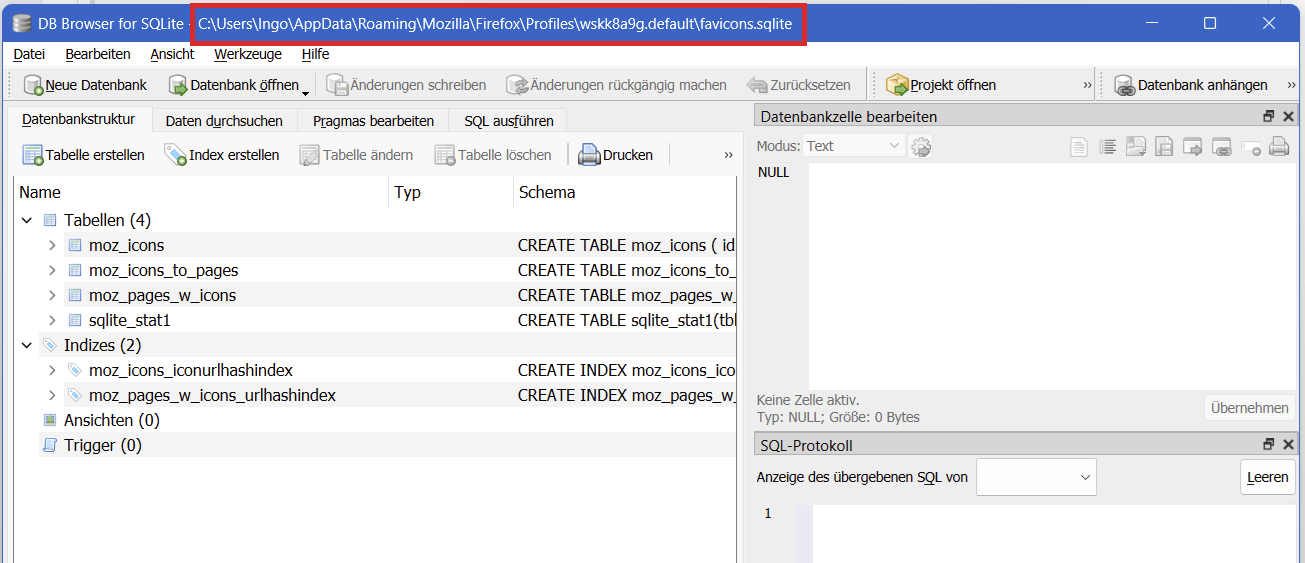The height and width of the screenshot is (563, 1305).
Task: Click the Projekt öffnen icon
Action: (x=896, y=86)
